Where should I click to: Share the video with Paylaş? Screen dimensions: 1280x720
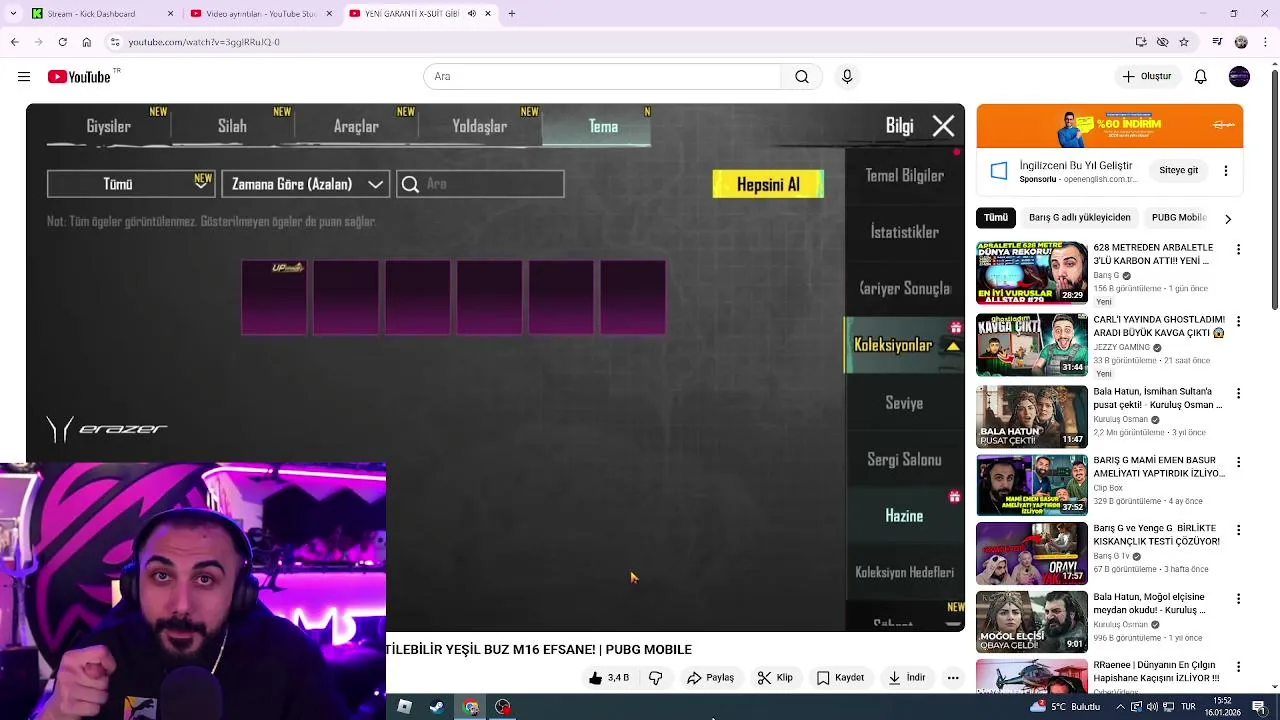tap(710, 678)
